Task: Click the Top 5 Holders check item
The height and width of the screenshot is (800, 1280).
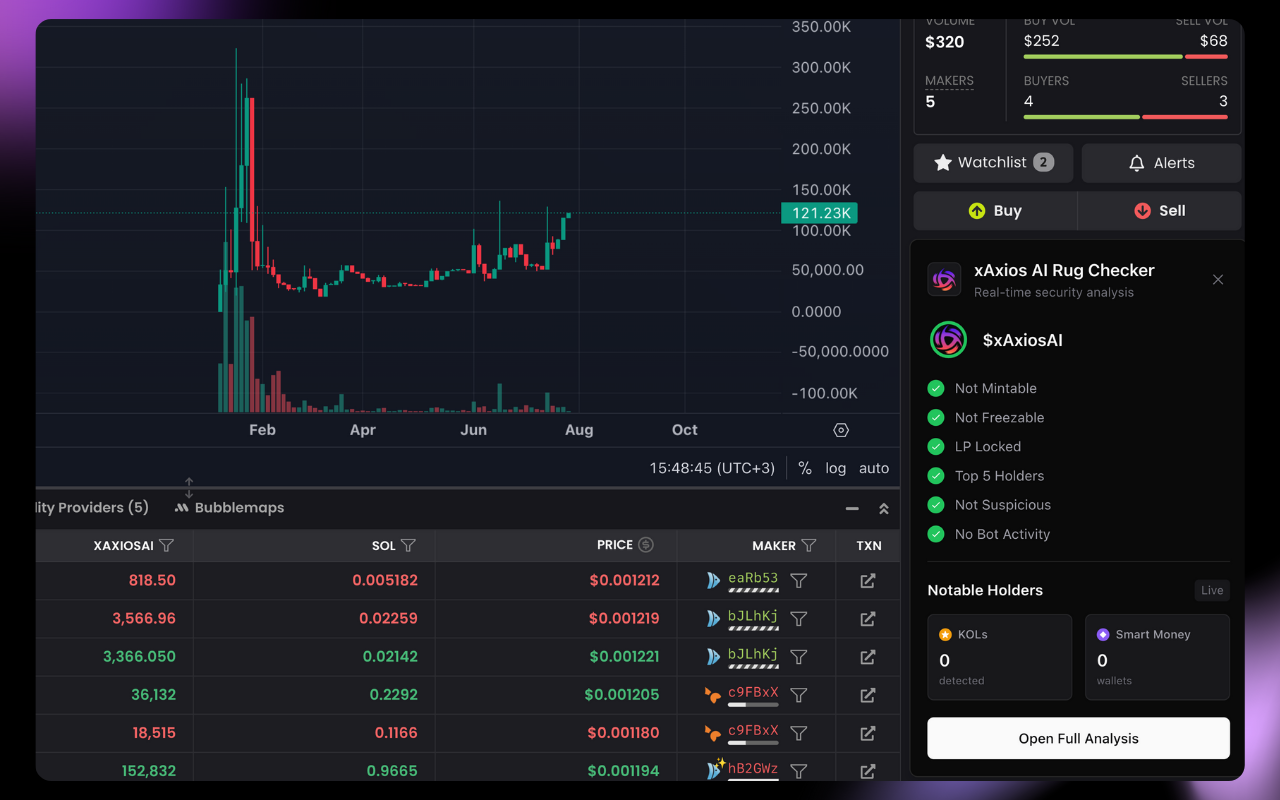Action: pyautogui.click(x=988, y=476)
